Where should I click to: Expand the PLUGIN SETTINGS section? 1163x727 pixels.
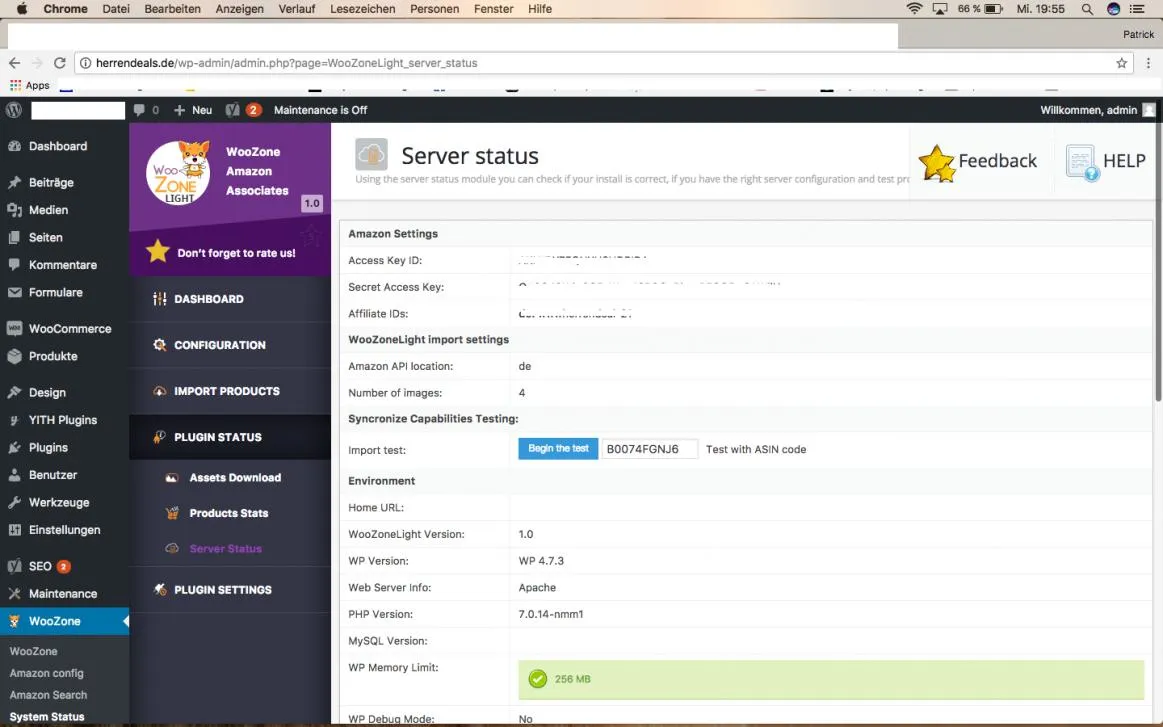coord(223,590)
